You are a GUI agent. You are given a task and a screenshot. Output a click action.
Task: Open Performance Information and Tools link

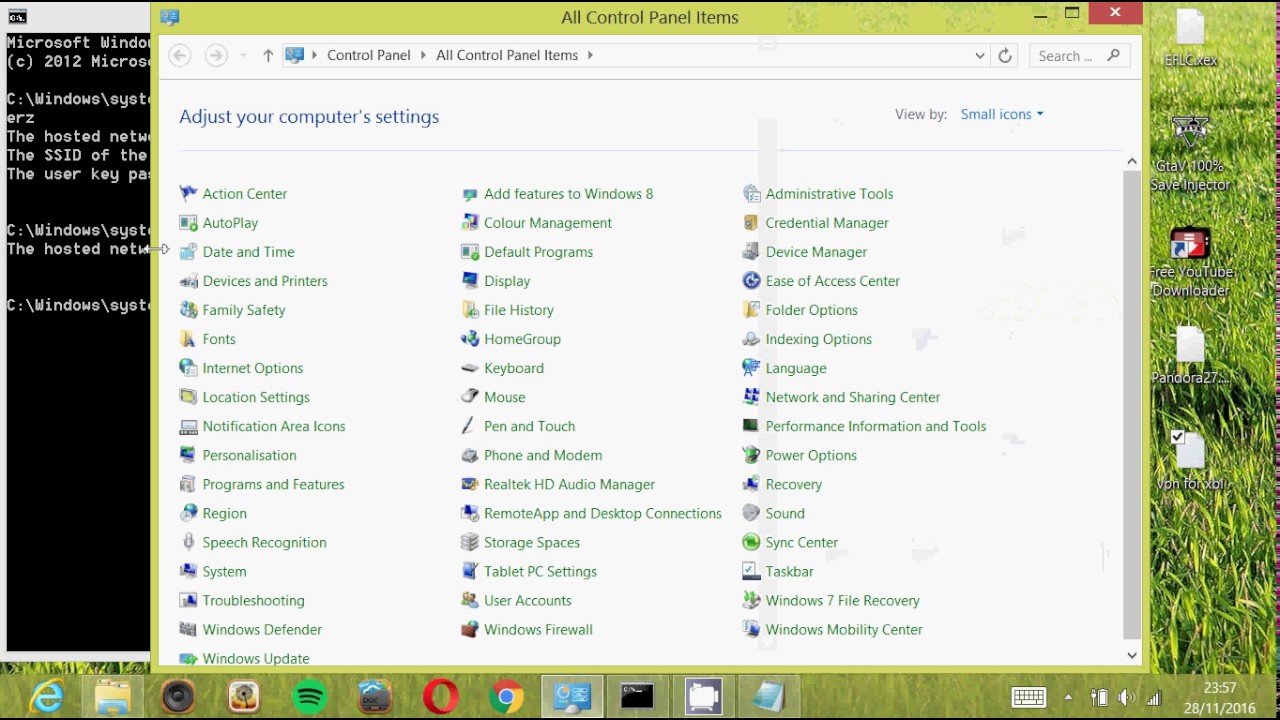[876, 426]
